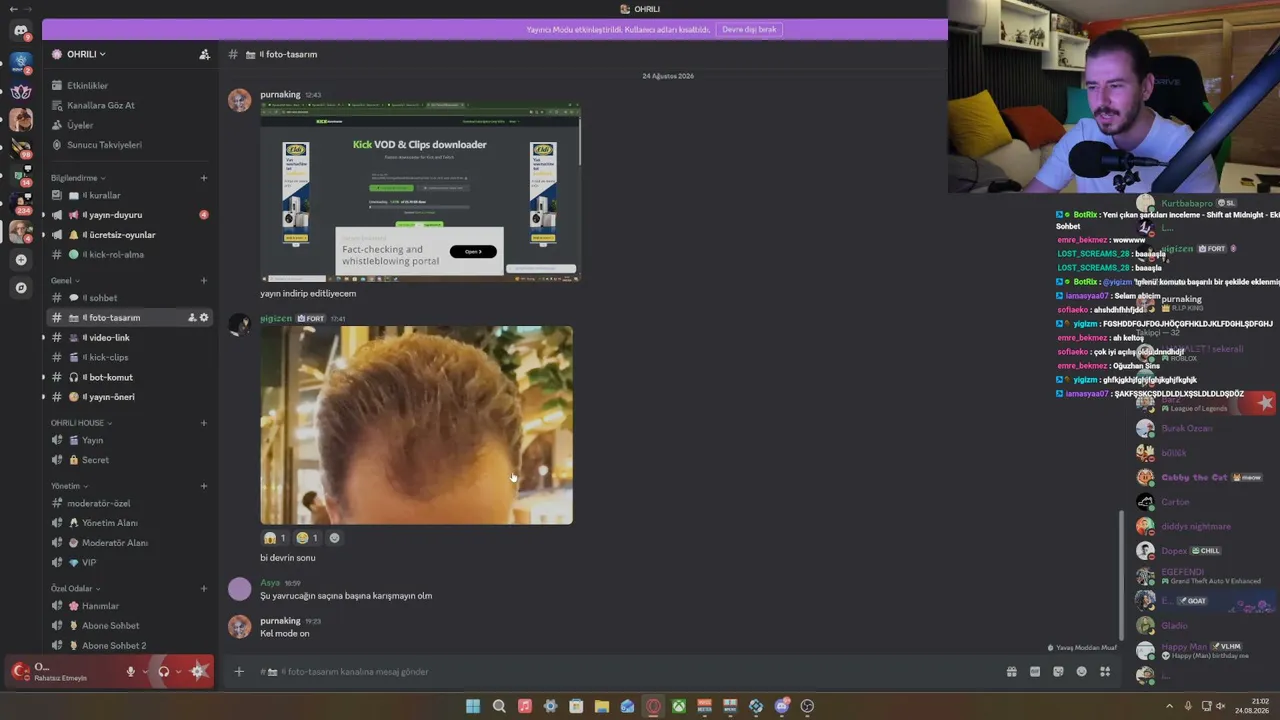Open ücretsiz-oyunlar channel
This screenshot has height=720, width=1280.
coord(129,235)
